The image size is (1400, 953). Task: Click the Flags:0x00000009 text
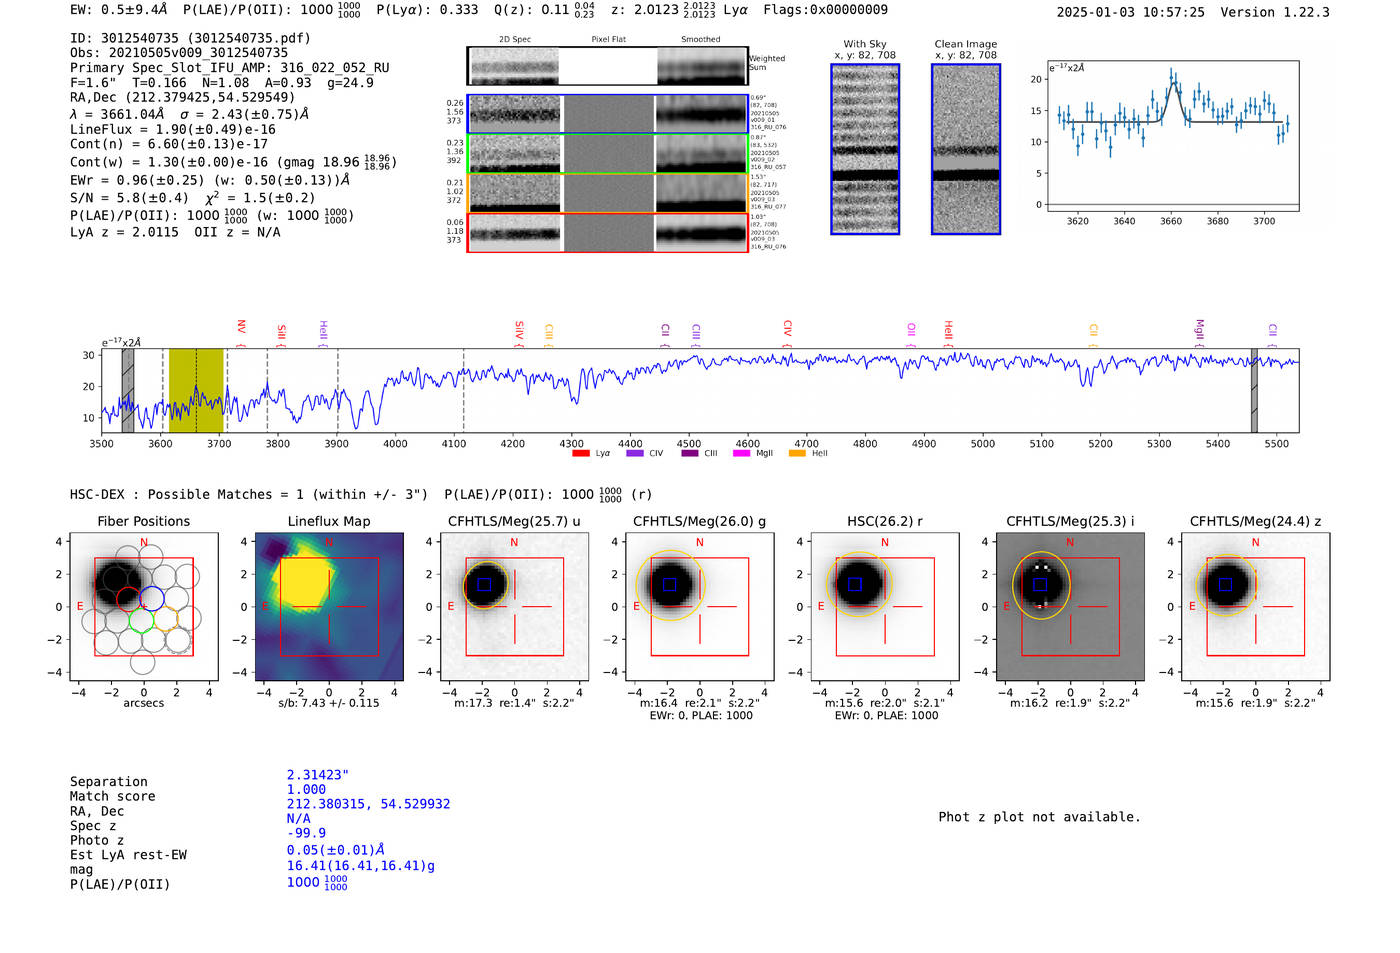825,10
